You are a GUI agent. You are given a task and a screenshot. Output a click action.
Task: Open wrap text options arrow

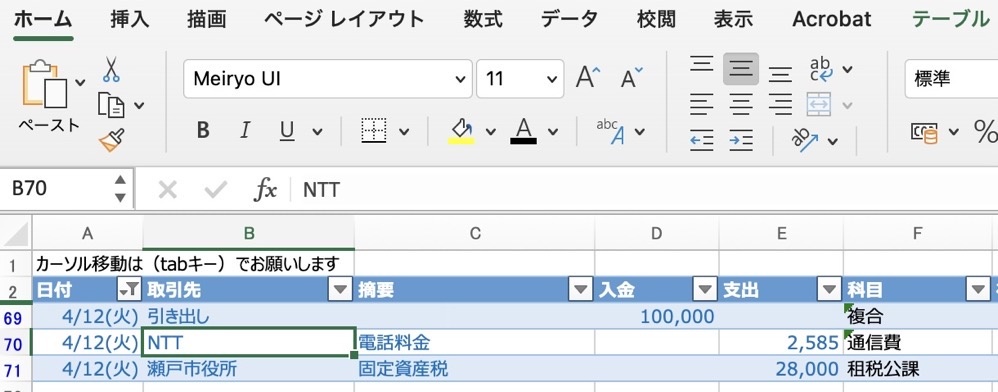click(847, 69)
